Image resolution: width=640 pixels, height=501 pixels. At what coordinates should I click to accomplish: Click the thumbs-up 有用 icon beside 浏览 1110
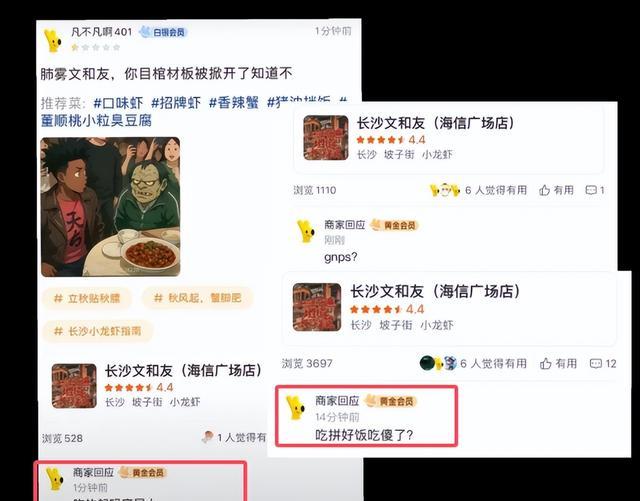[544, 190]
